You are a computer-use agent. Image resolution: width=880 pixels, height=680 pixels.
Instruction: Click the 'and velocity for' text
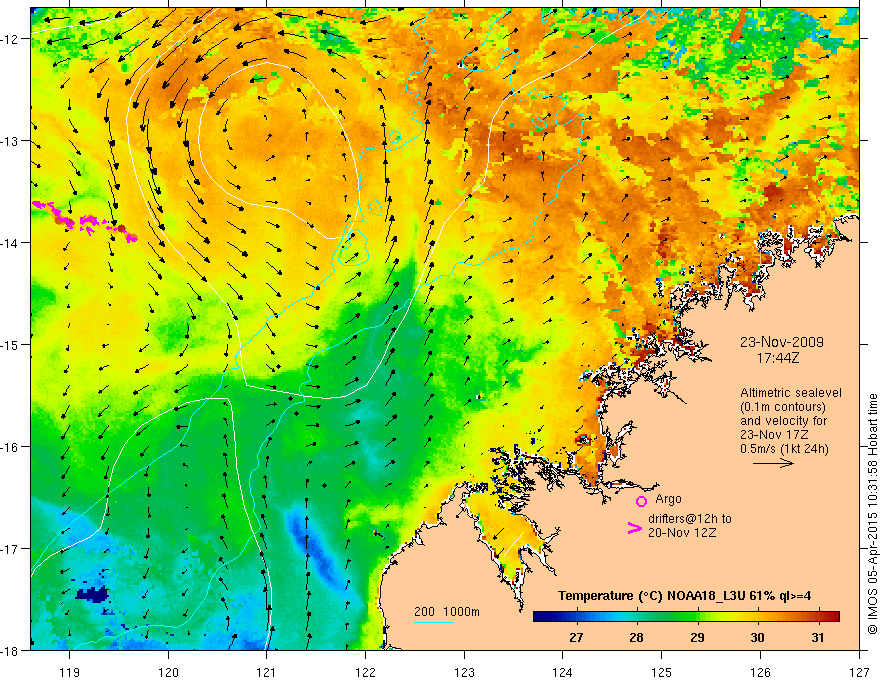click(x=783, y=421)
